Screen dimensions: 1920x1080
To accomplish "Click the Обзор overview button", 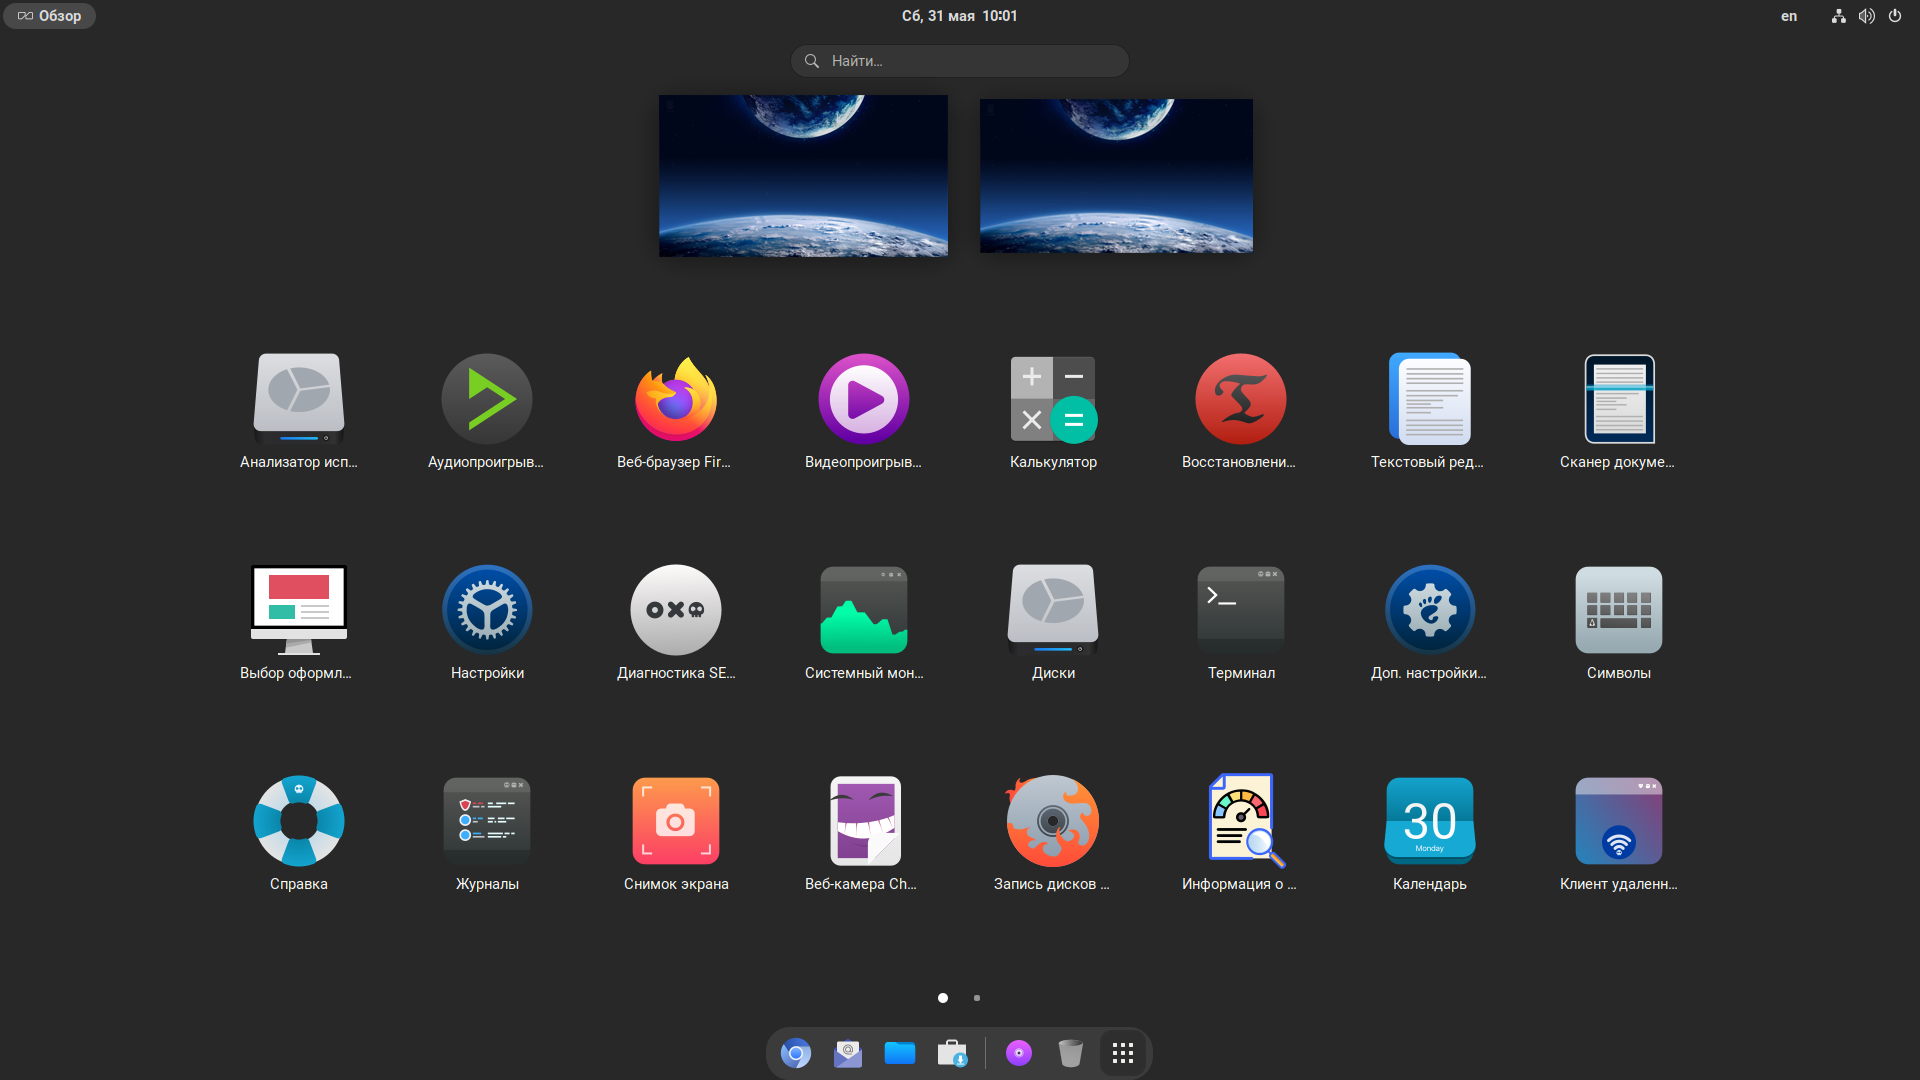I will coord(50,16).
